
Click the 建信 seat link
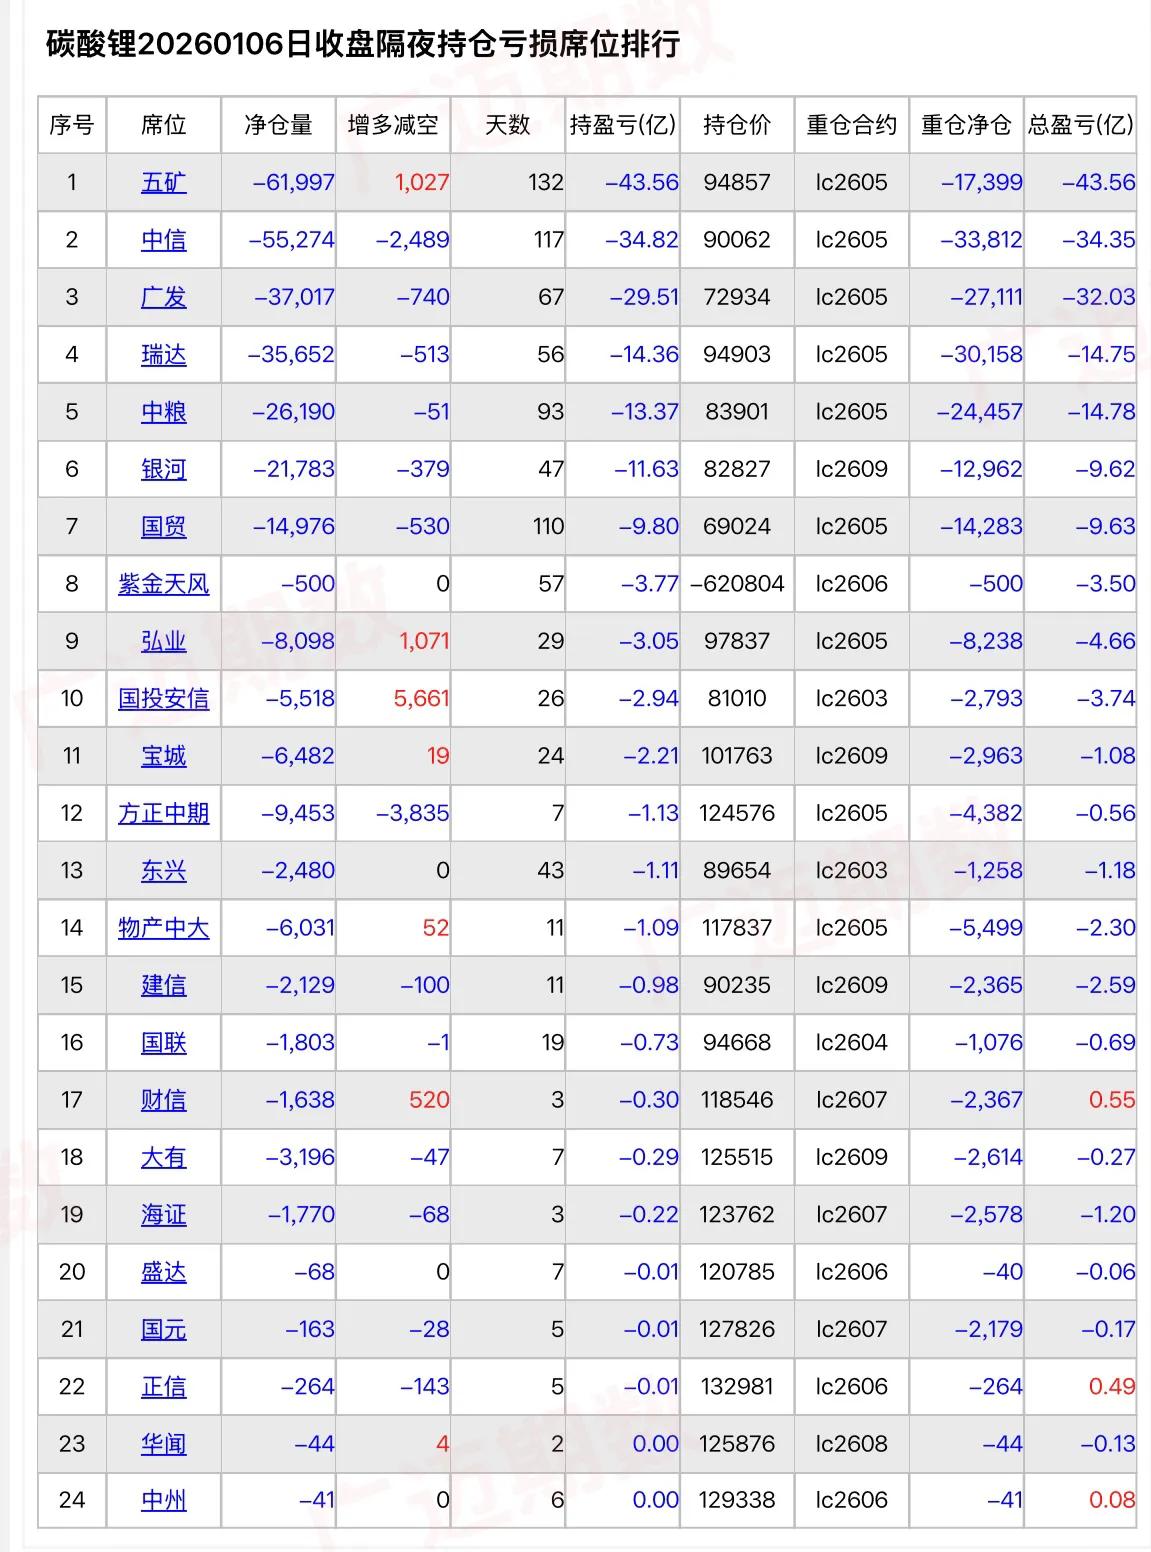click(163, 985)
